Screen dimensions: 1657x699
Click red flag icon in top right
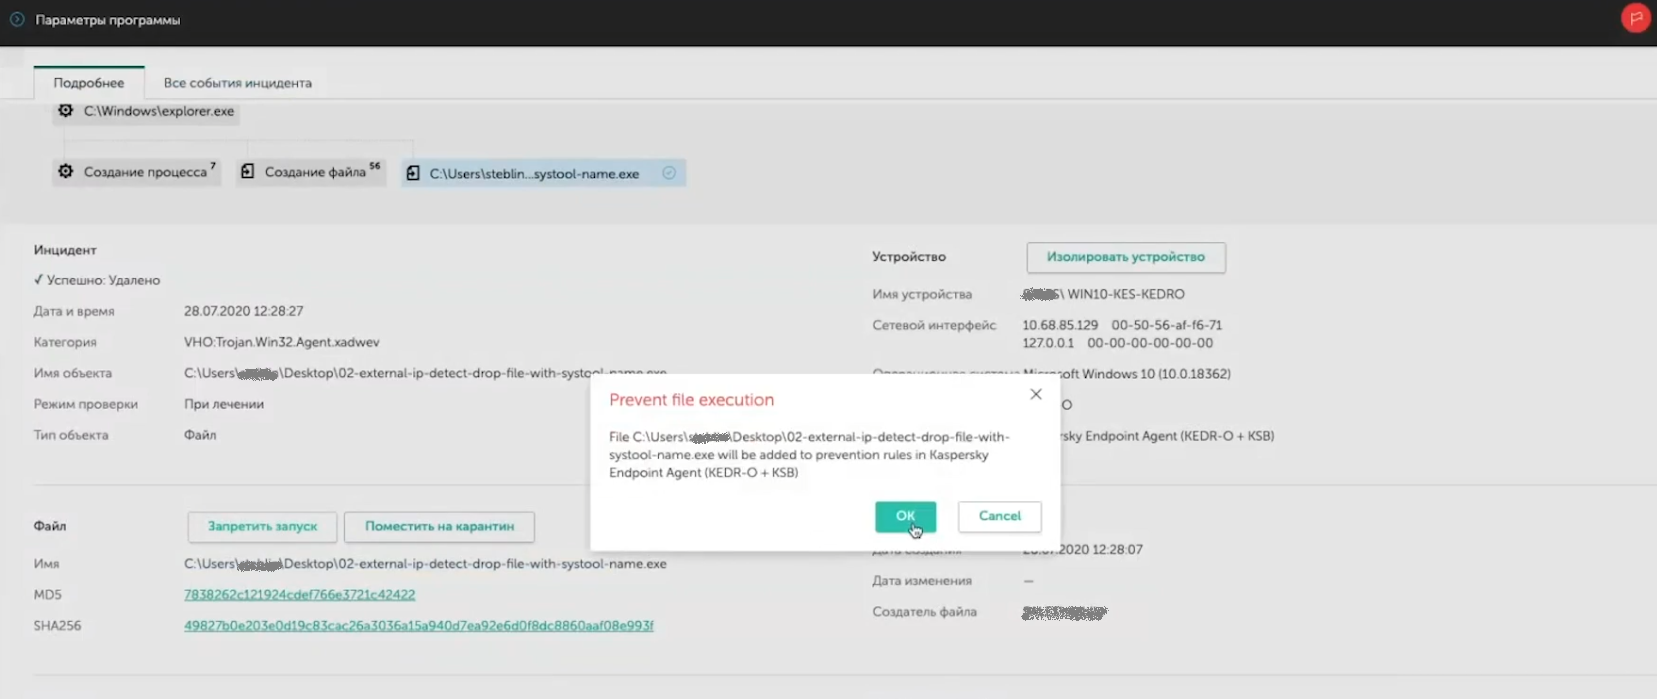tap(1636, 18)
